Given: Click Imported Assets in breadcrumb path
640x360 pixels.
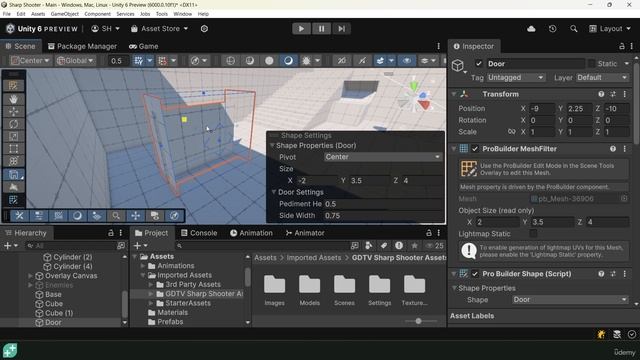Looking at the screenshot, I should [x=313, y=258].
